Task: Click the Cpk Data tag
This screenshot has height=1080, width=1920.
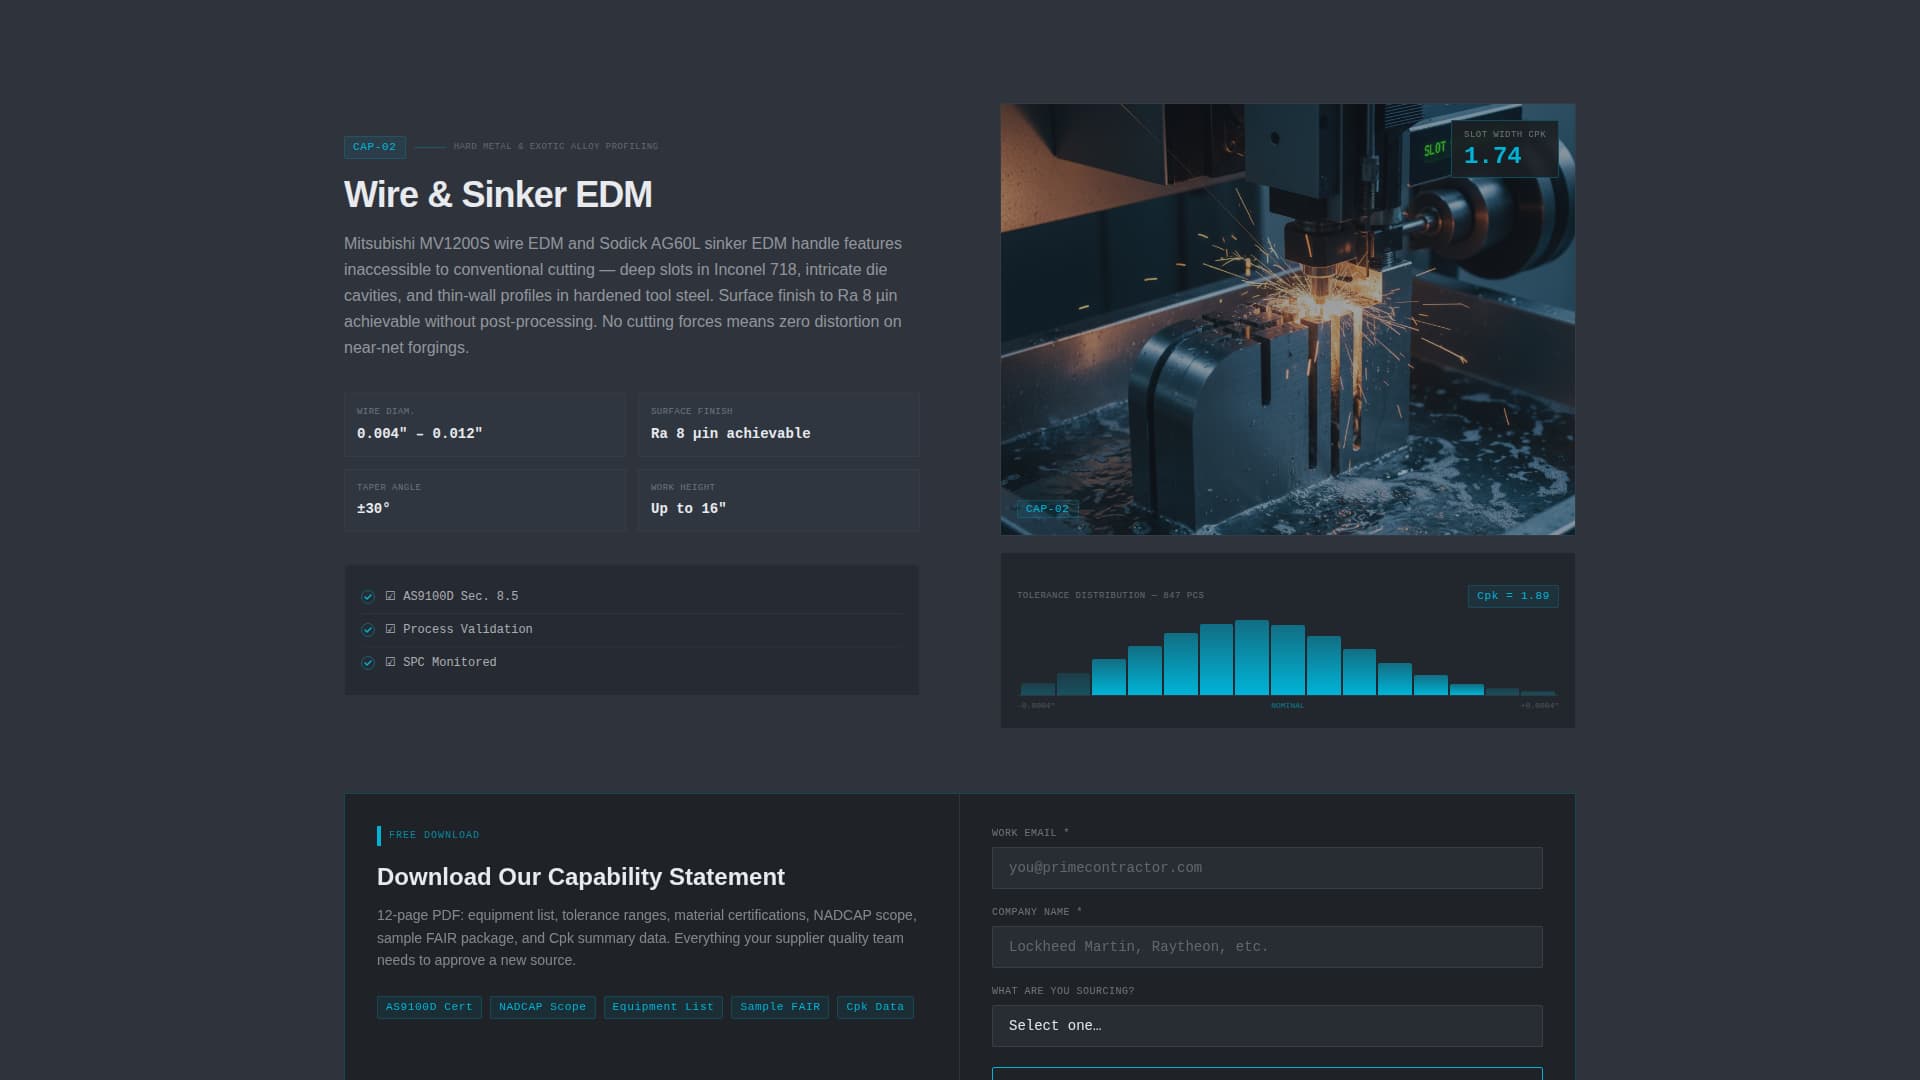Action: [x=875, y=1007]
